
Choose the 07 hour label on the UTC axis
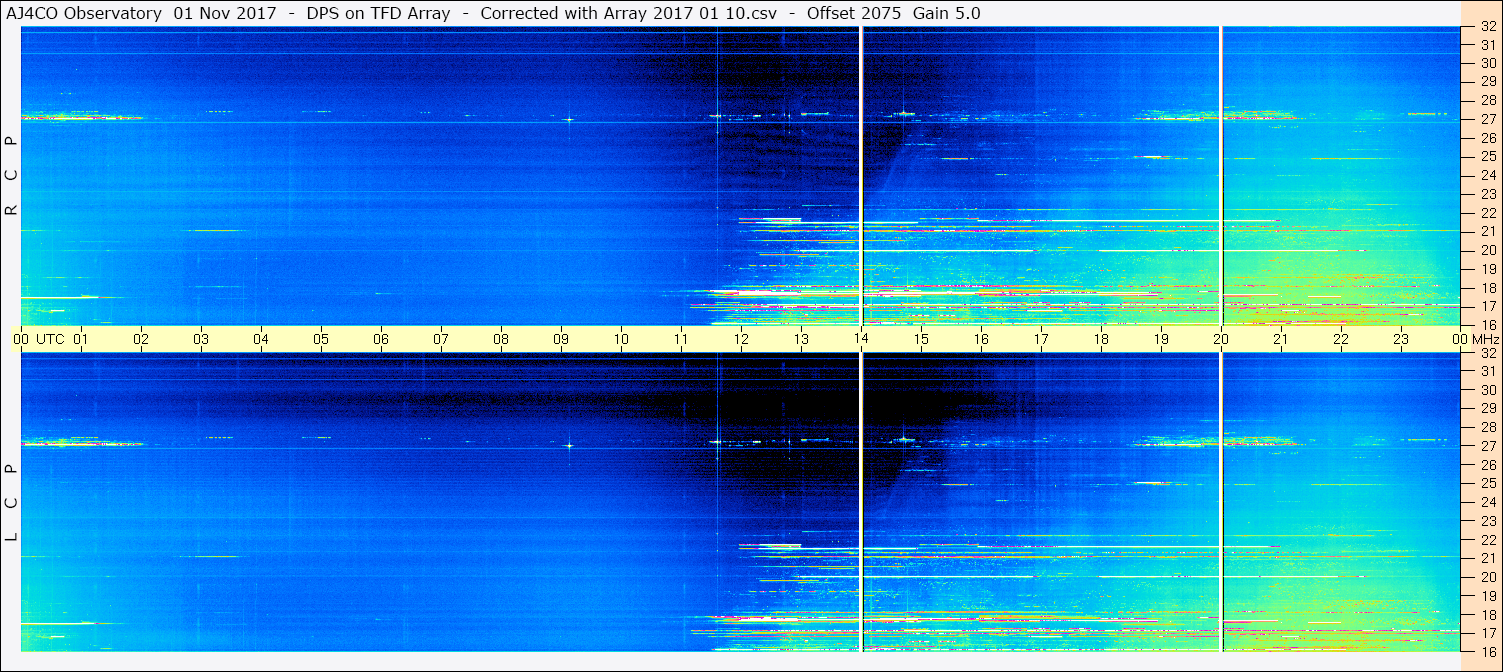click(x=441, y=339)
